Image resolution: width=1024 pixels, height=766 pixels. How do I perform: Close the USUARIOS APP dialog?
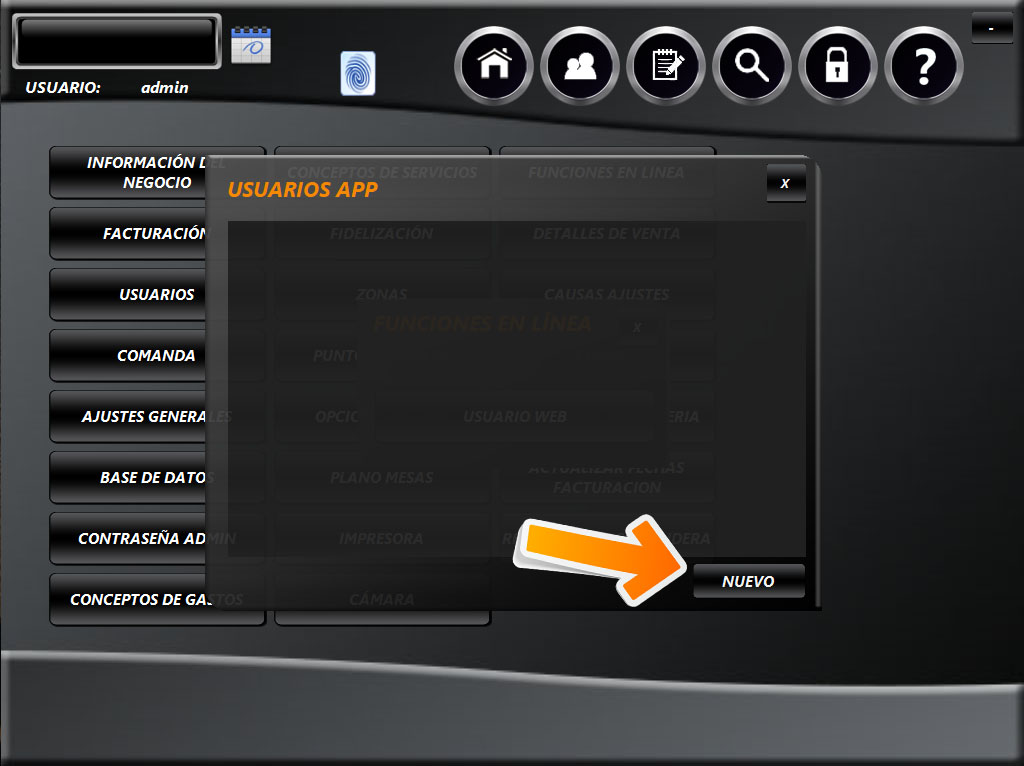785,183
